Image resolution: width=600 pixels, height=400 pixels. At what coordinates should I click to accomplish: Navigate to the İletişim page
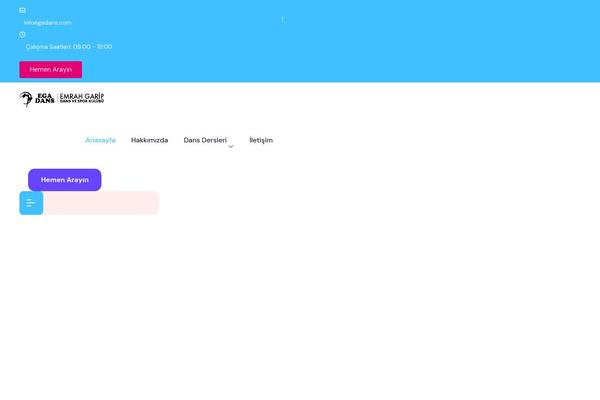pyautogui.click(x=261, y=140)
